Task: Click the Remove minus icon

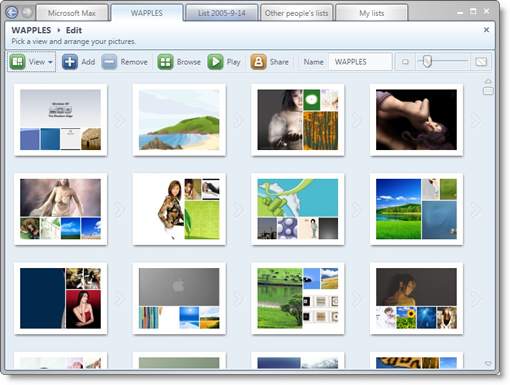Action: (109, 62)
